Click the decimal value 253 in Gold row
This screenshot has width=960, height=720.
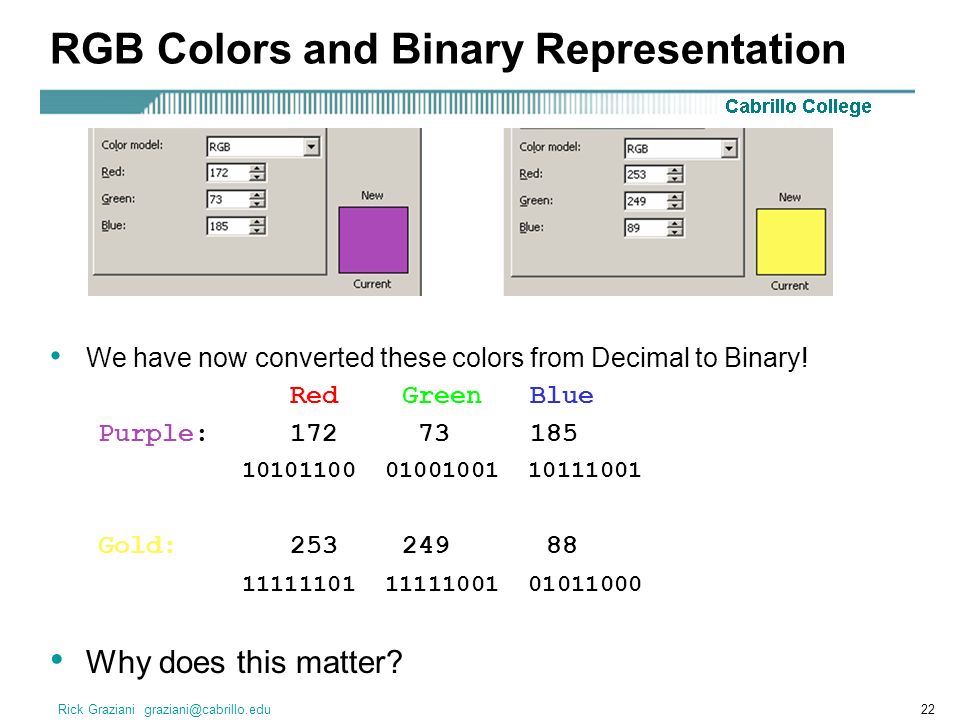point(313,545)
